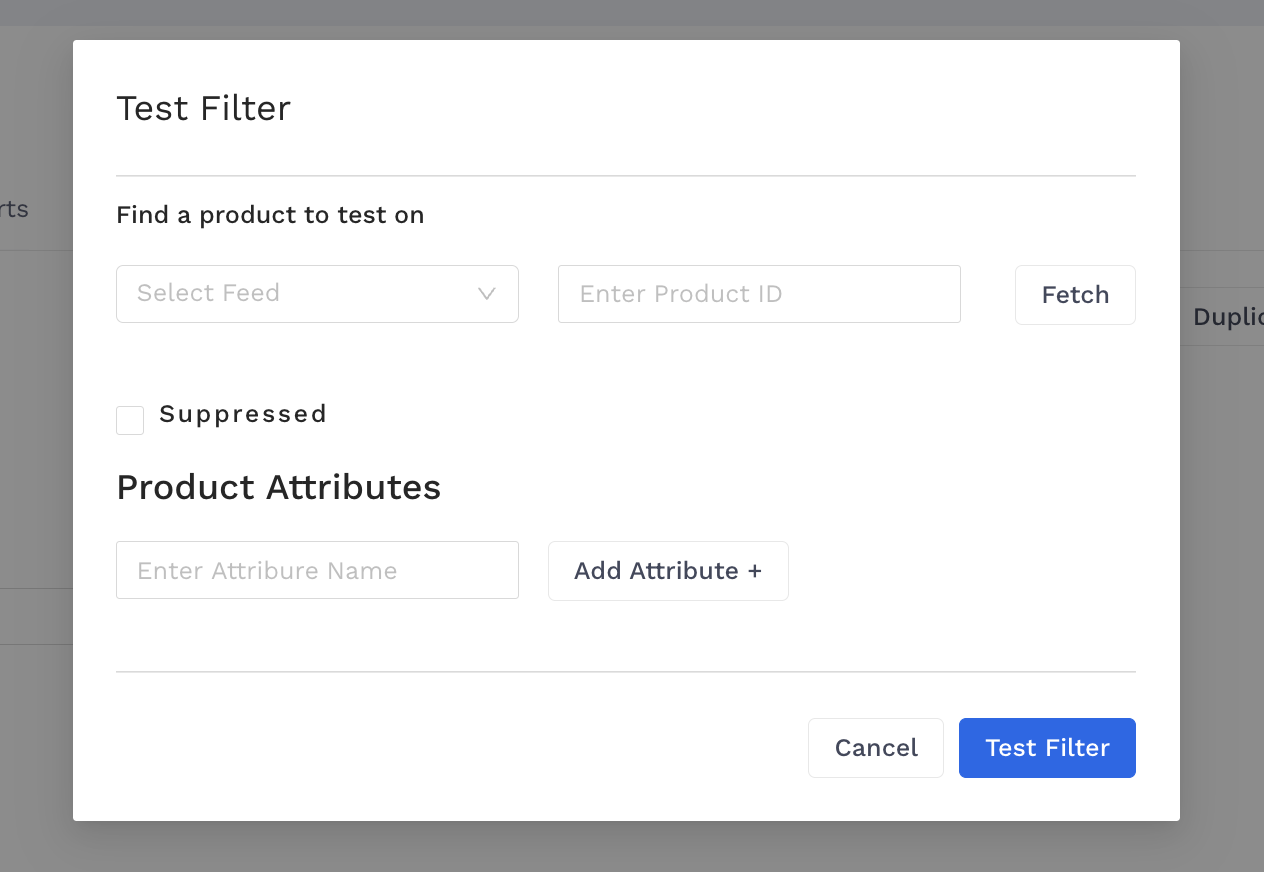
Task: Click the chevron arrow in Select Feed
Action: pyautogui.click(x=487, y=294)
